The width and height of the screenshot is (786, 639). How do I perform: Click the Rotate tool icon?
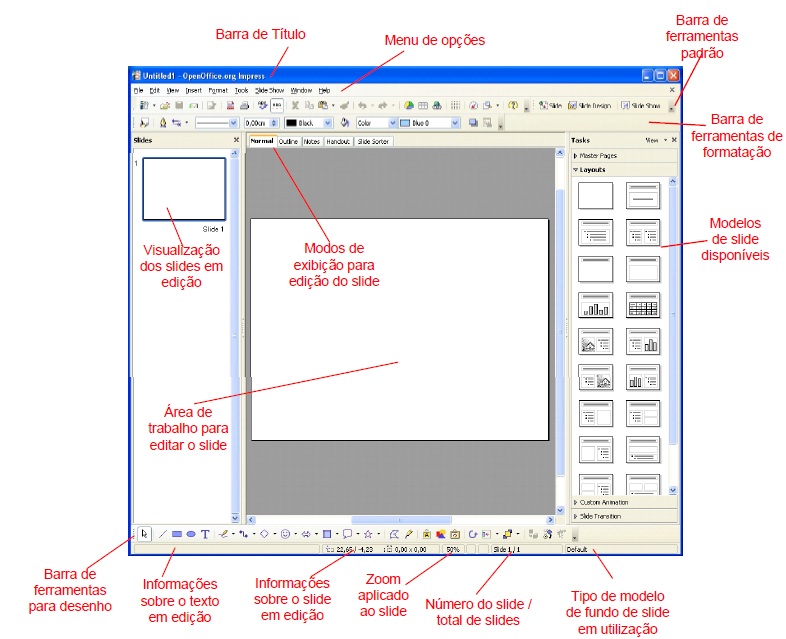point(472,534)
